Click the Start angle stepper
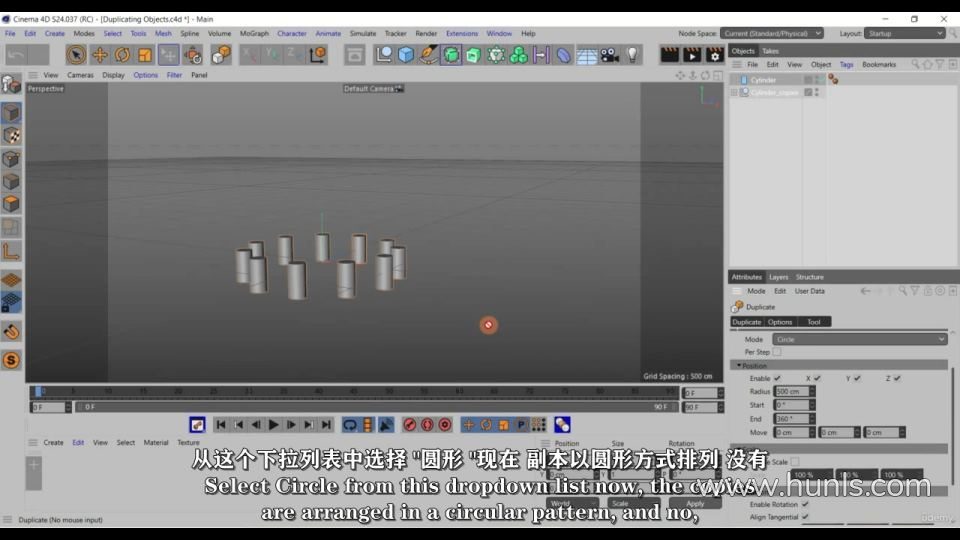 coord(812,405)
